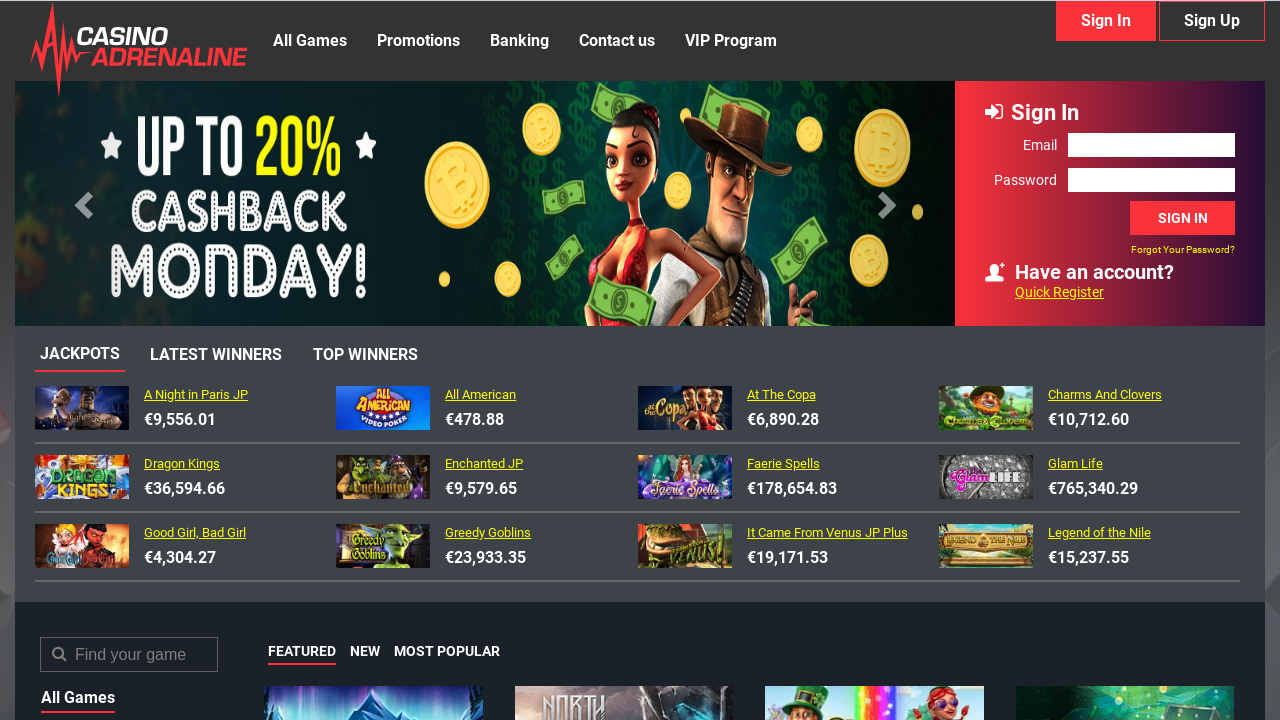Click the Sign Up button in header
This screenshot has height=720, width=1280.
pos(1212,21)
